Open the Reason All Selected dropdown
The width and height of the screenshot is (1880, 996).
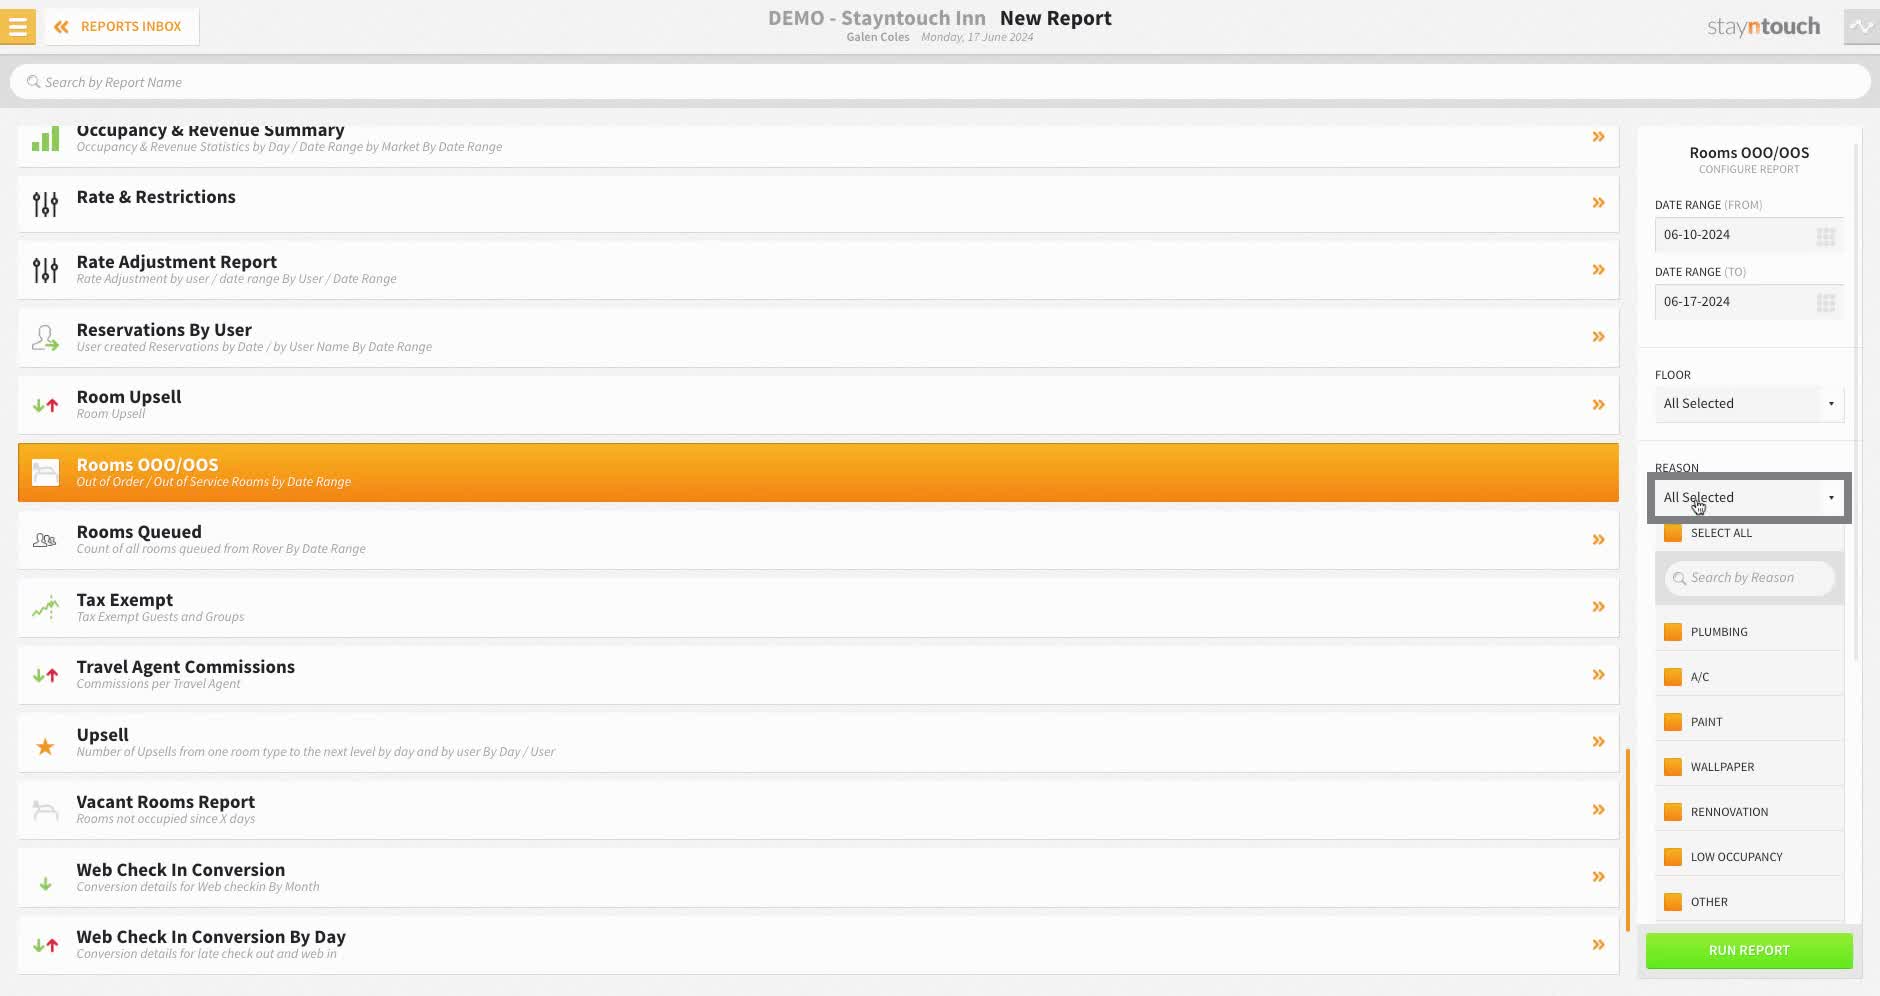tap(1749, 498)
